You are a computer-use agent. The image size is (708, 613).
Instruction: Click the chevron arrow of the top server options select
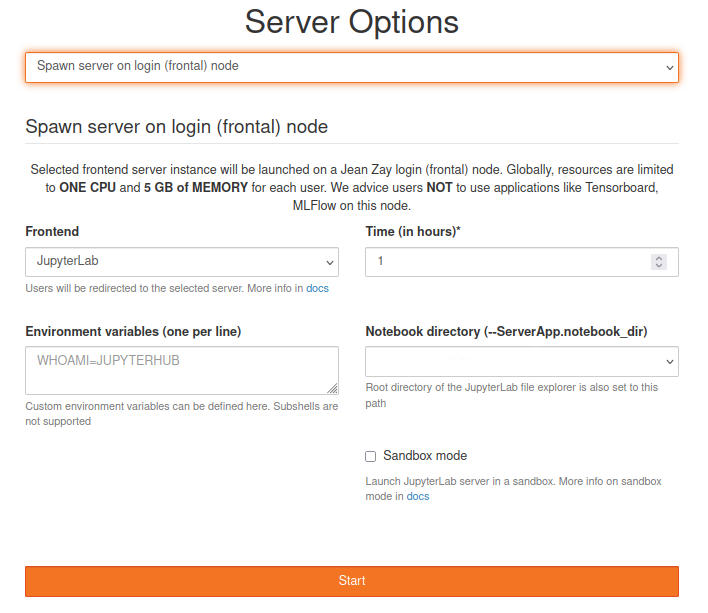click(x=669, y=67)
